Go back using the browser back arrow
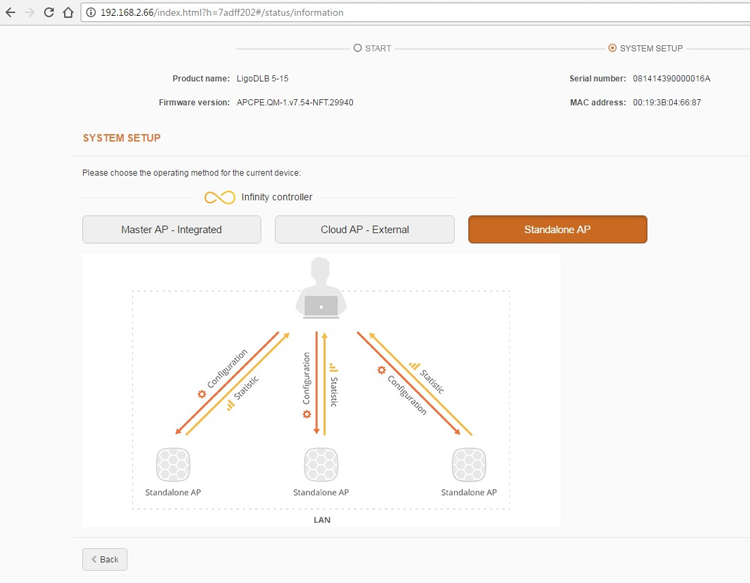Viewport: 750px width, 583px height. (x=10, y=12)
